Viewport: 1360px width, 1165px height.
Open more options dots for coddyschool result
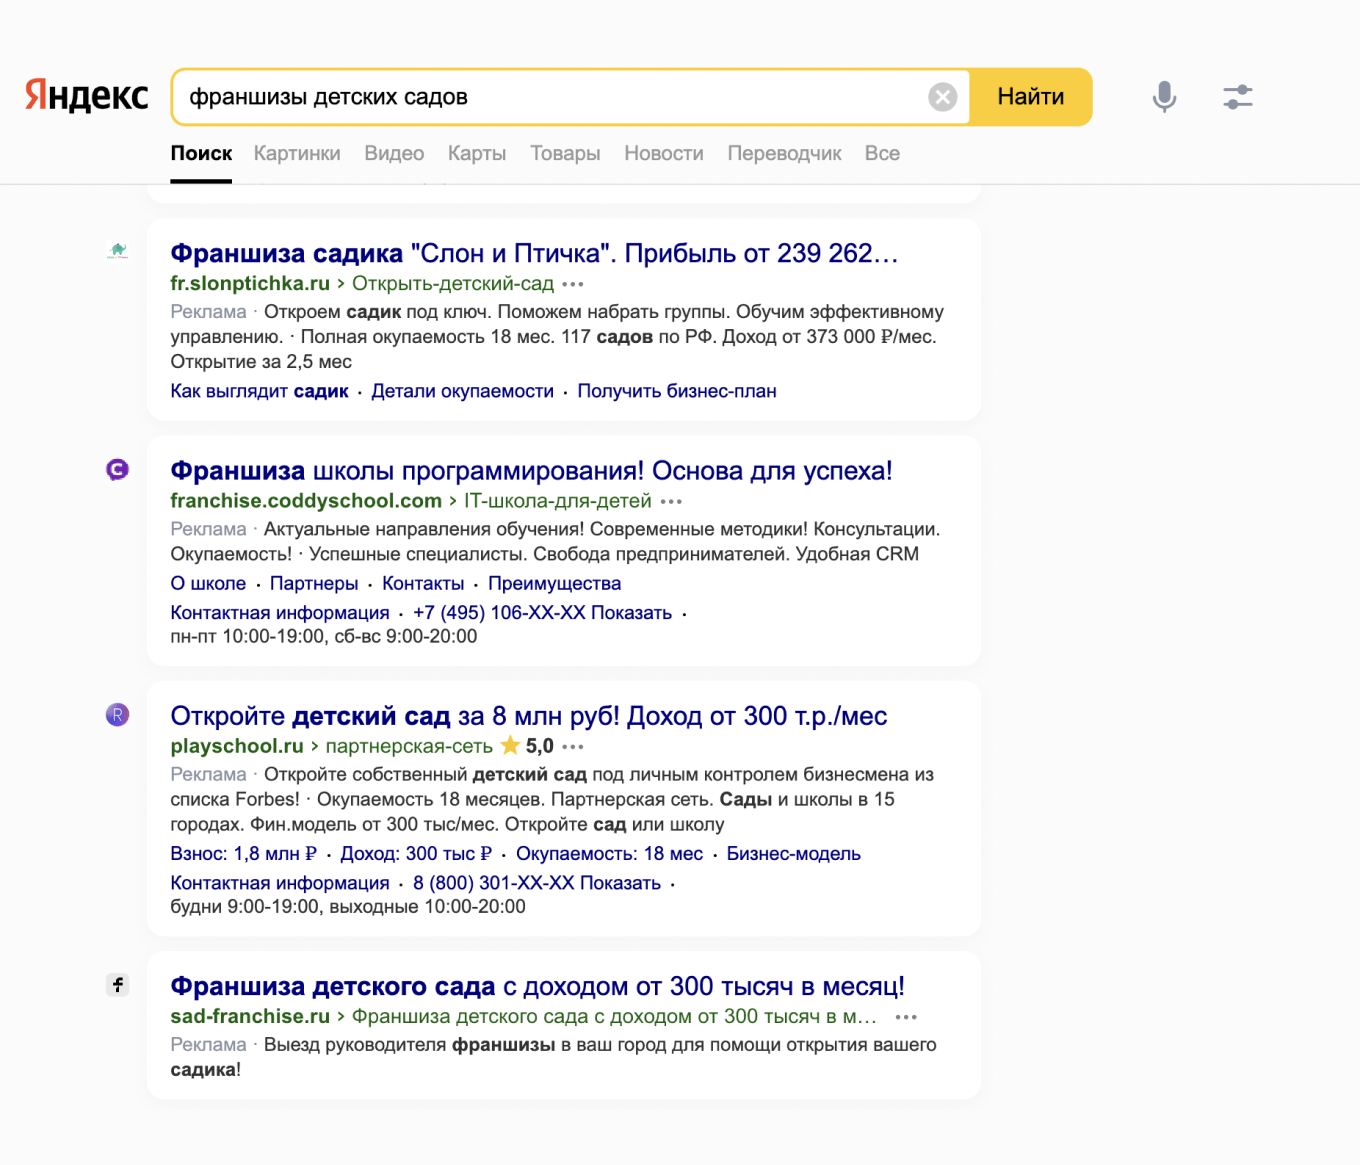672,501
